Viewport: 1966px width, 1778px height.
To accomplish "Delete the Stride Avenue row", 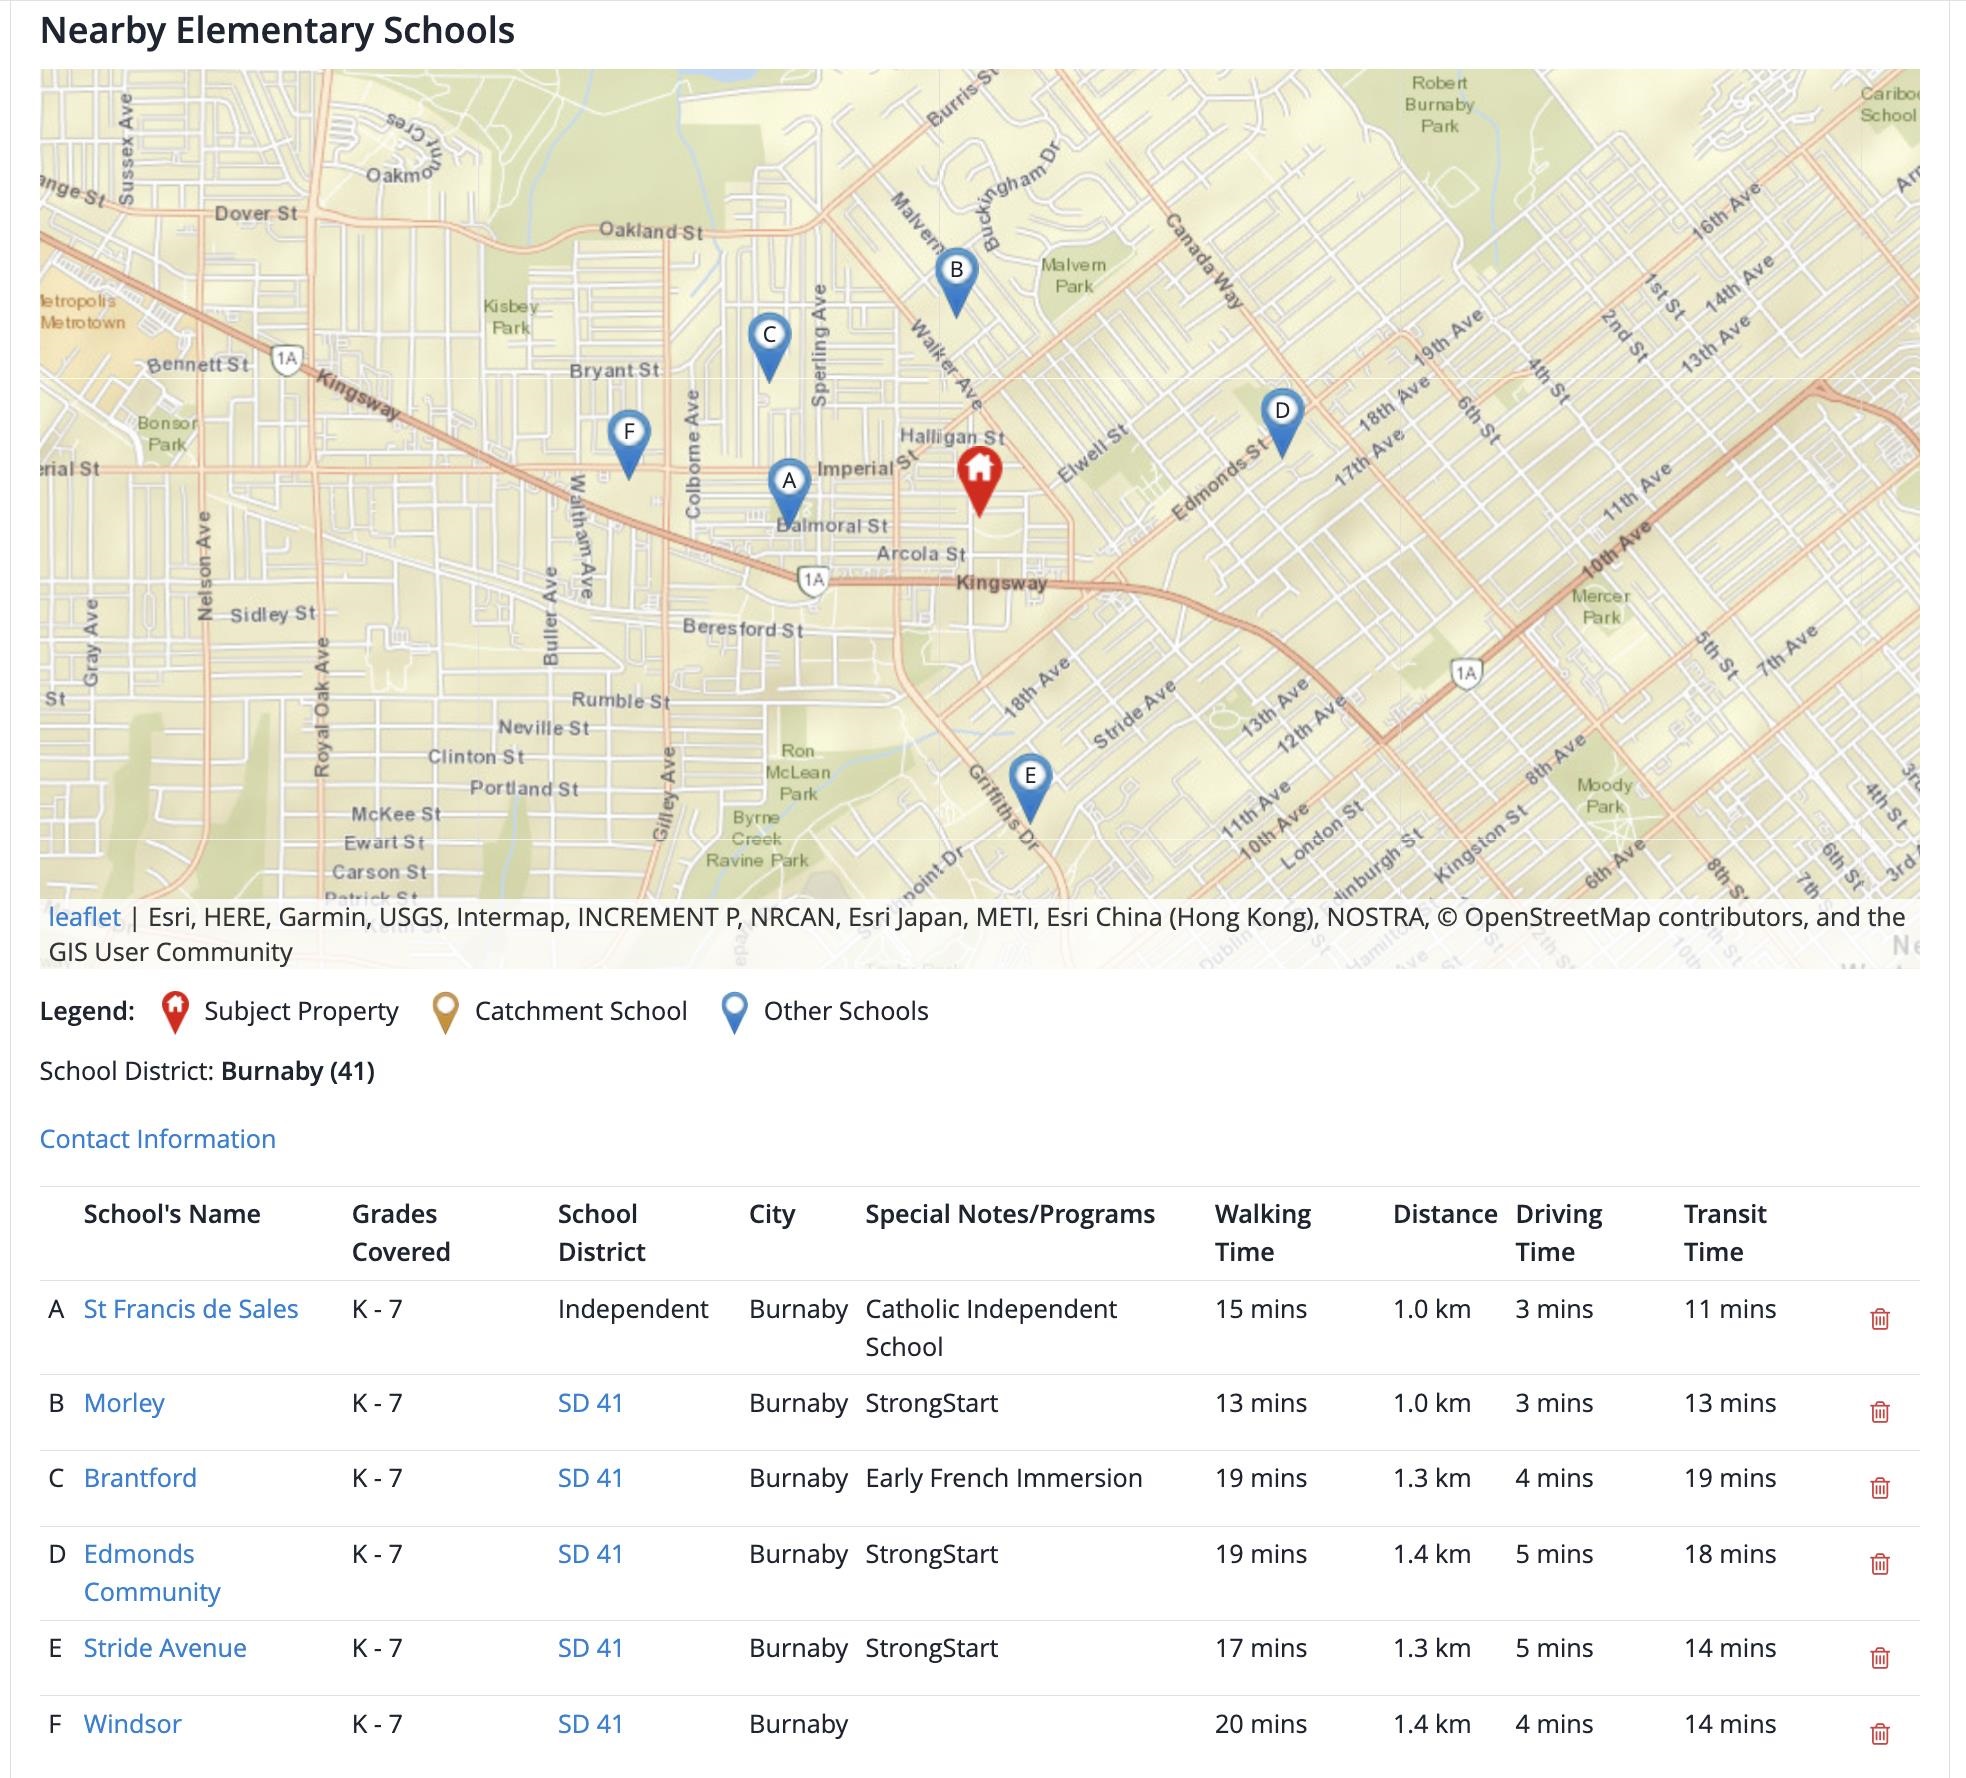I will [x=1879, y=1657].
